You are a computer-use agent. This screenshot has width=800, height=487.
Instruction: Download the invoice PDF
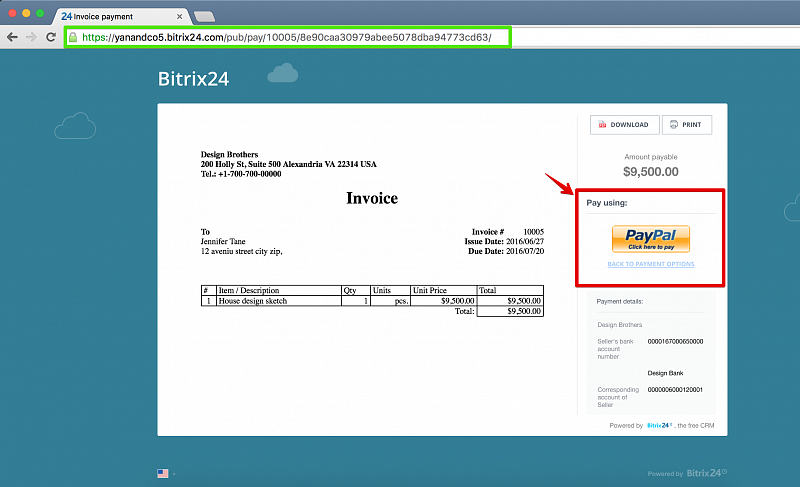point(624,124)
